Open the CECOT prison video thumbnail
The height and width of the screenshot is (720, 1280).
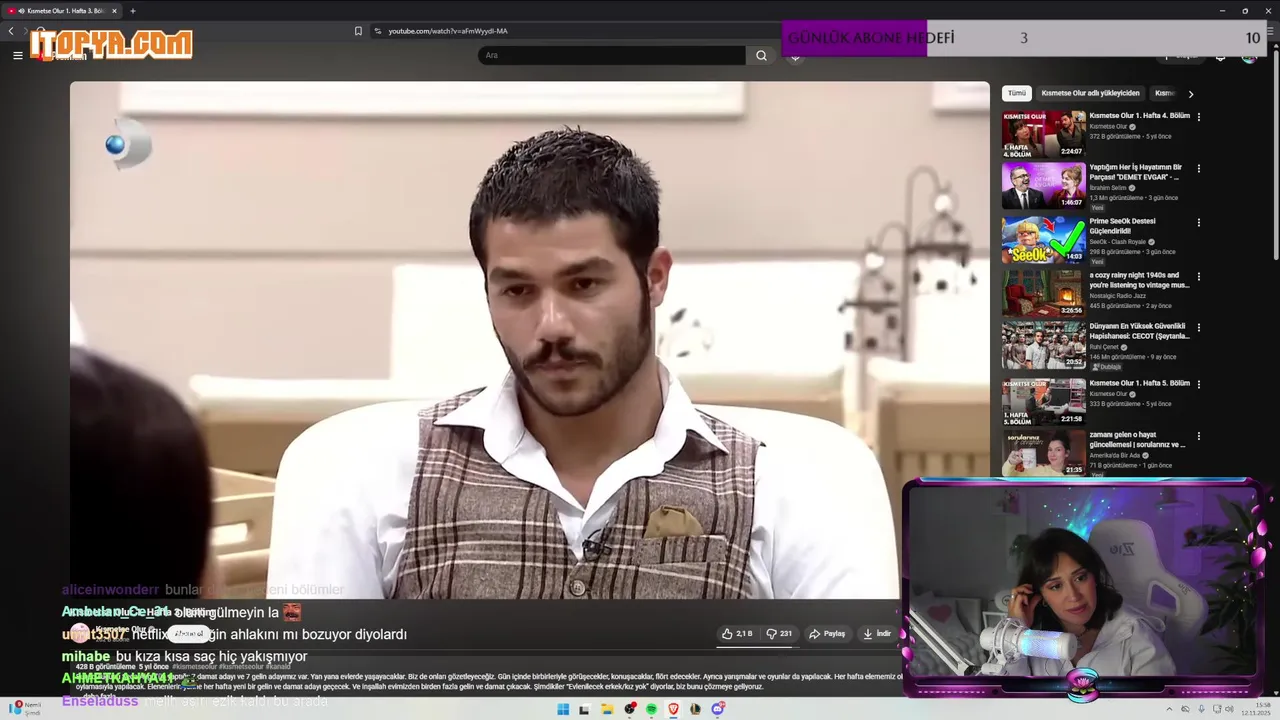click(x=1044, y=345)
